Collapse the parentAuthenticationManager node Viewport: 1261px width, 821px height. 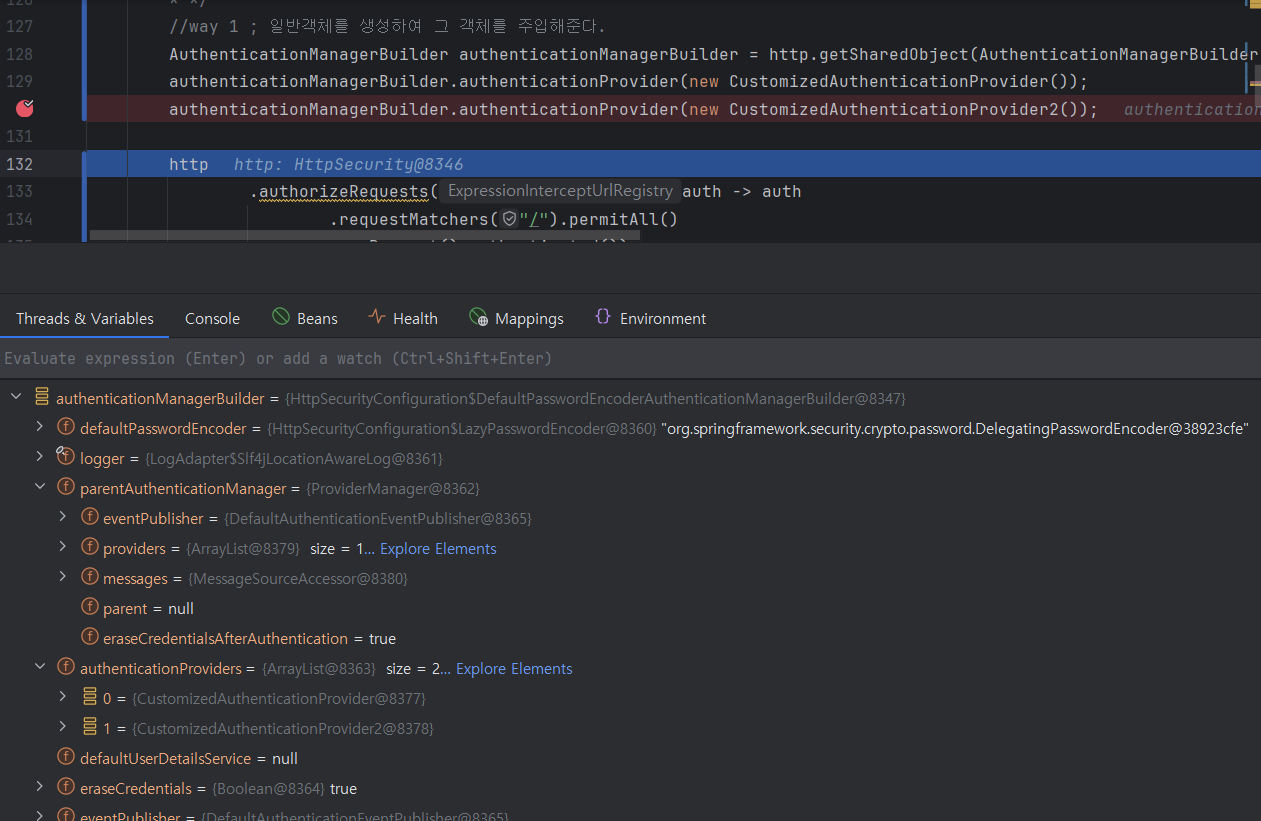39,487
